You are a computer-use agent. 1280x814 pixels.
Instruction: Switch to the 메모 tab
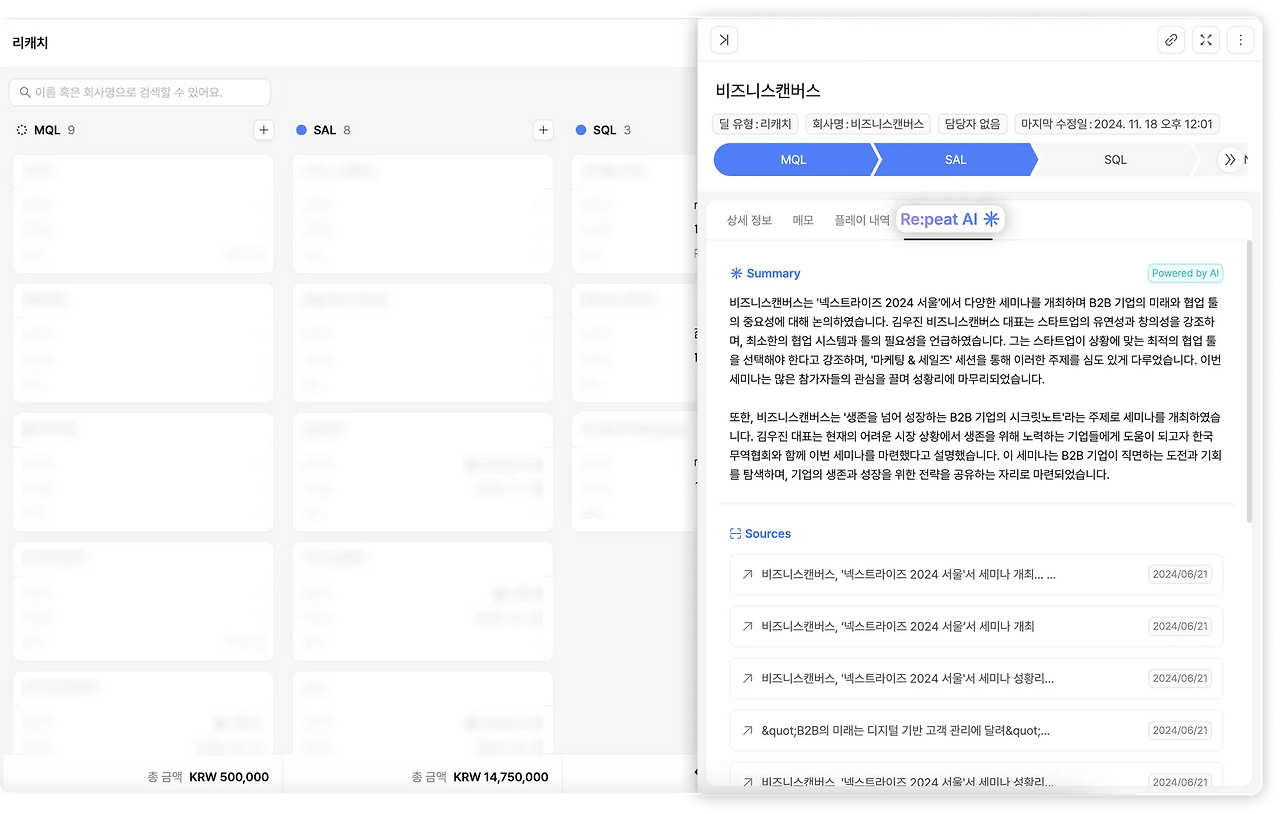click(x=802, y=219)
